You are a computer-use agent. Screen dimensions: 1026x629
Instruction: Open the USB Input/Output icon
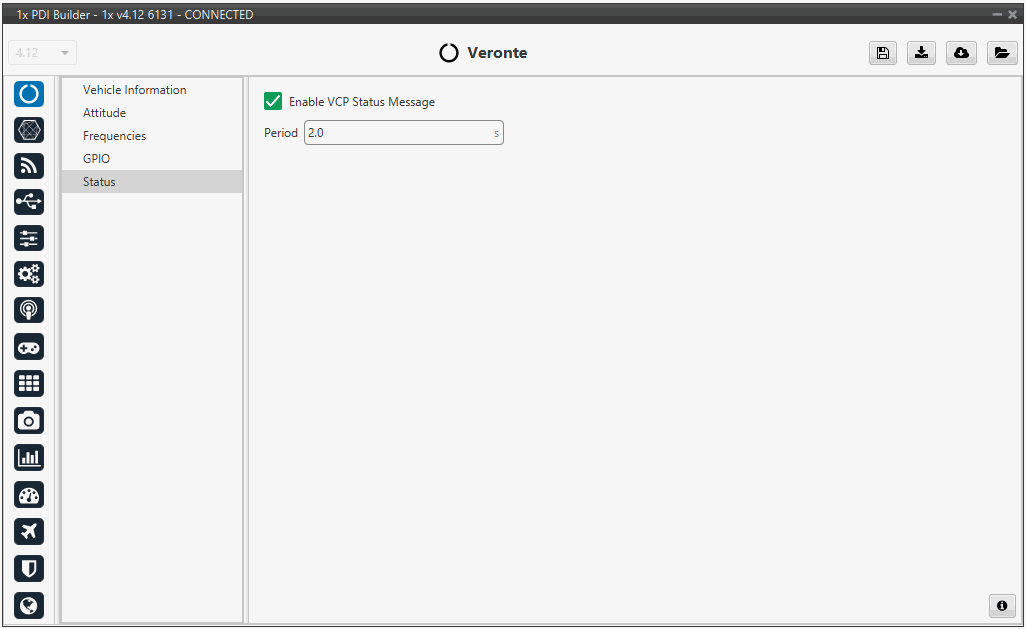click(x=29, y=202)
